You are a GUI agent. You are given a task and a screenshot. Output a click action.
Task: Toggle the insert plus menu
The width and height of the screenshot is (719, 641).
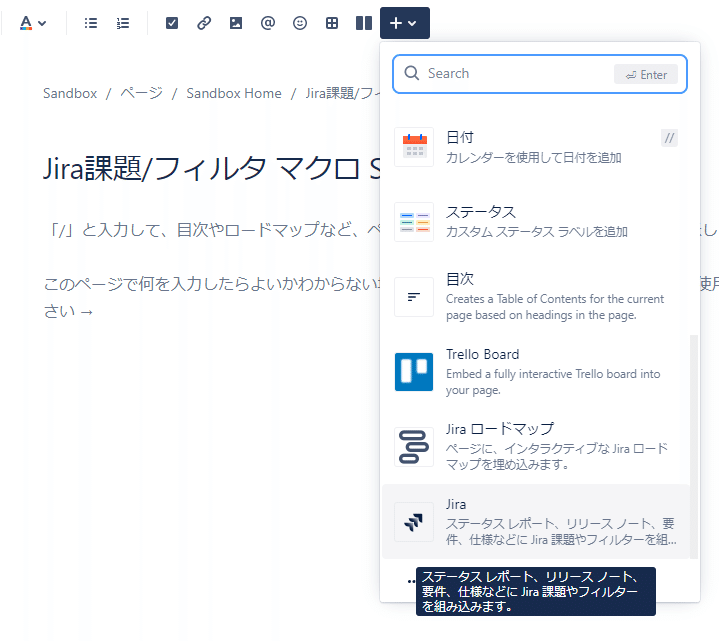404,23
